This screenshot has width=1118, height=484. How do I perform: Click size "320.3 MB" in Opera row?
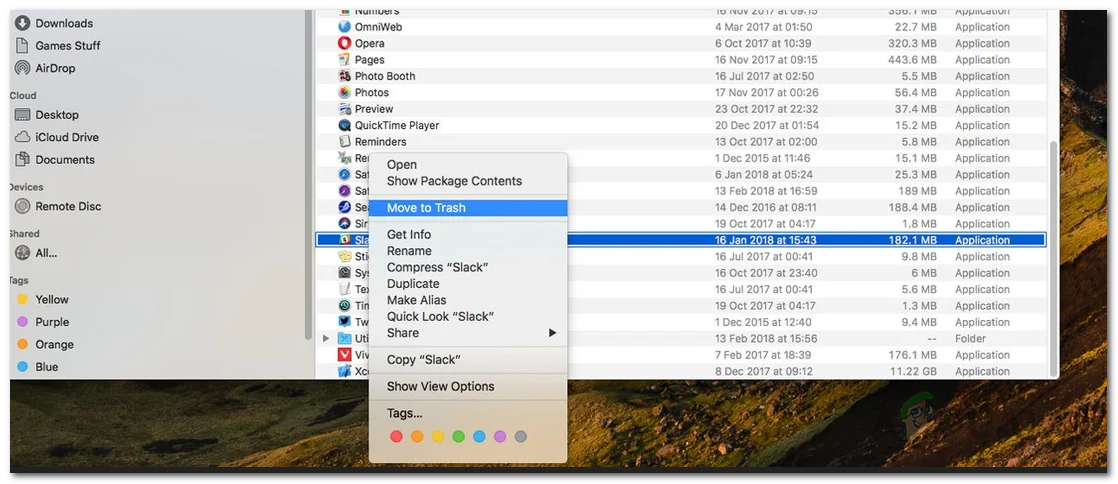(913, 43)
